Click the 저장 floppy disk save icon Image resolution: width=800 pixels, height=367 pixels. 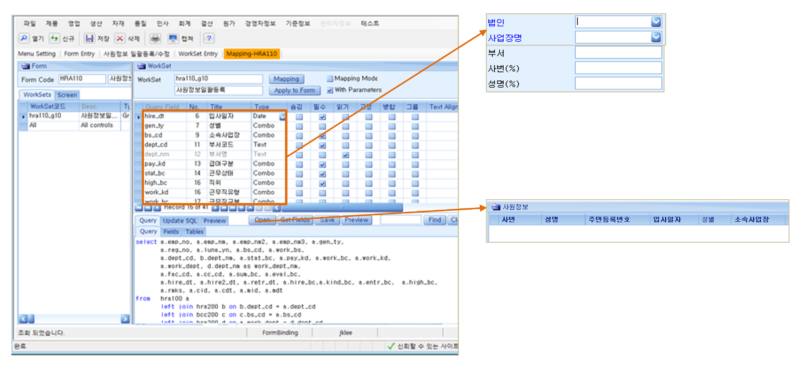pos(89,38)
